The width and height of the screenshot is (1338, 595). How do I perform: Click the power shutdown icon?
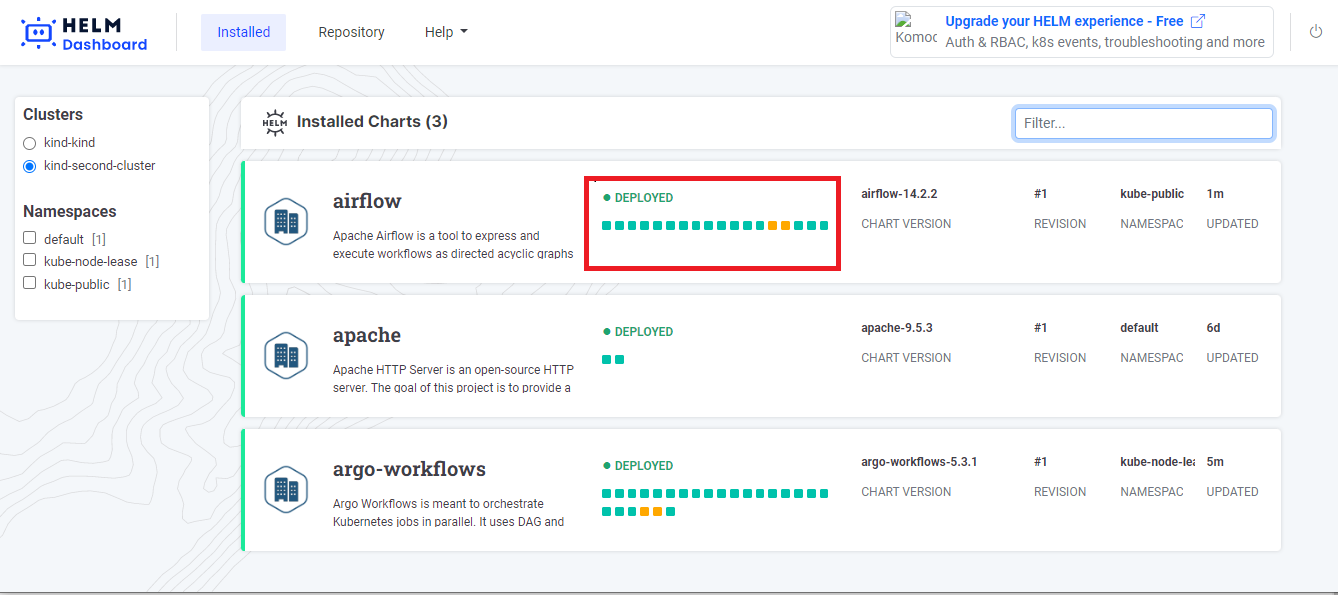point(1316,32)
